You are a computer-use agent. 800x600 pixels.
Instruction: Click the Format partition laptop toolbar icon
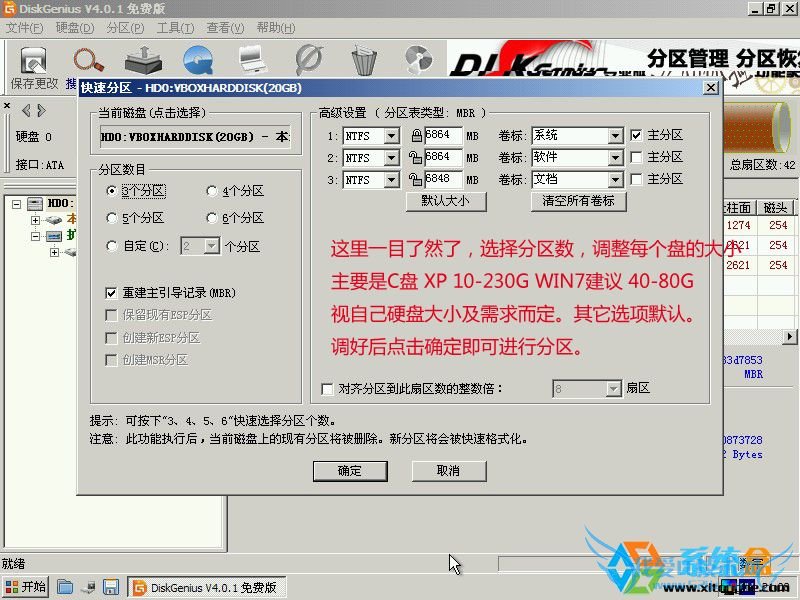(x=252, y=60)
